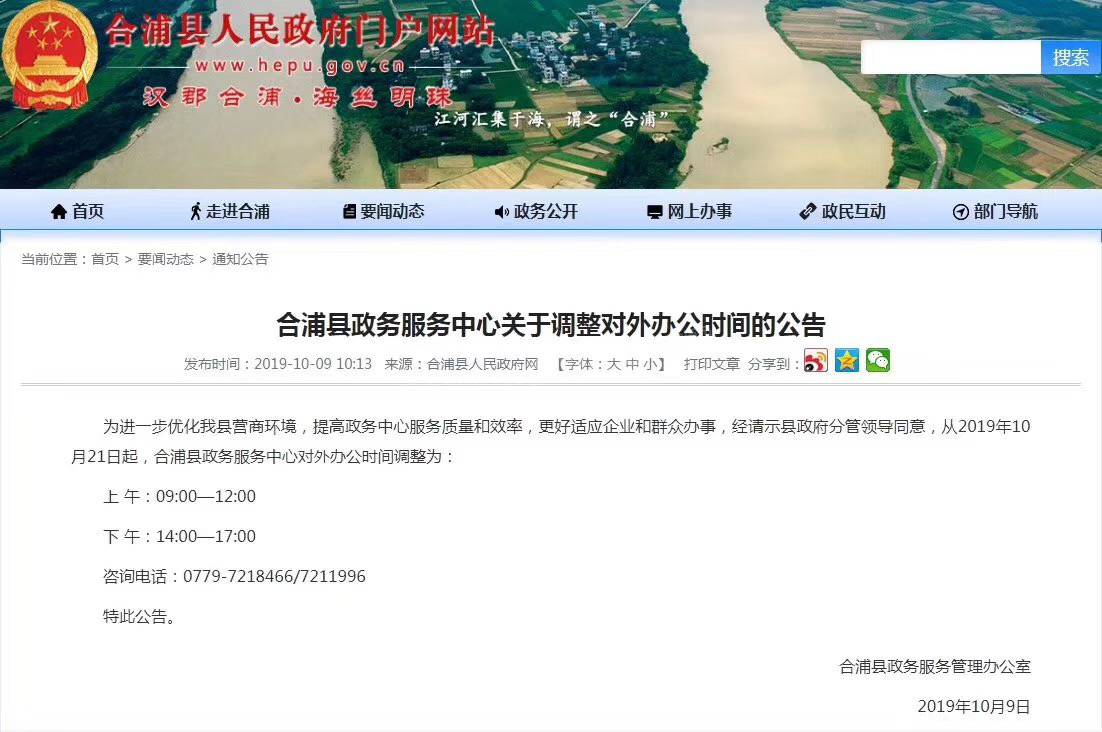Share article to Weibo icon

coord(816,361)
